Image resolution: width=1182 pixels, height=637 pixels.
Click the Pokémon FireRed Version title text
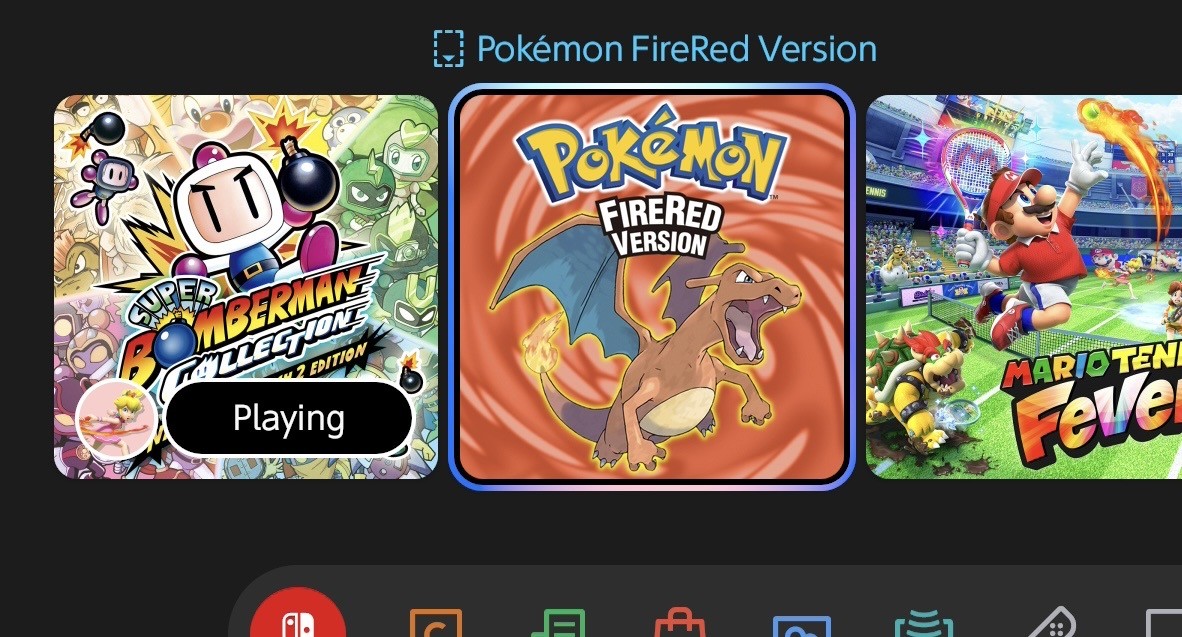(x=677, y=49)
